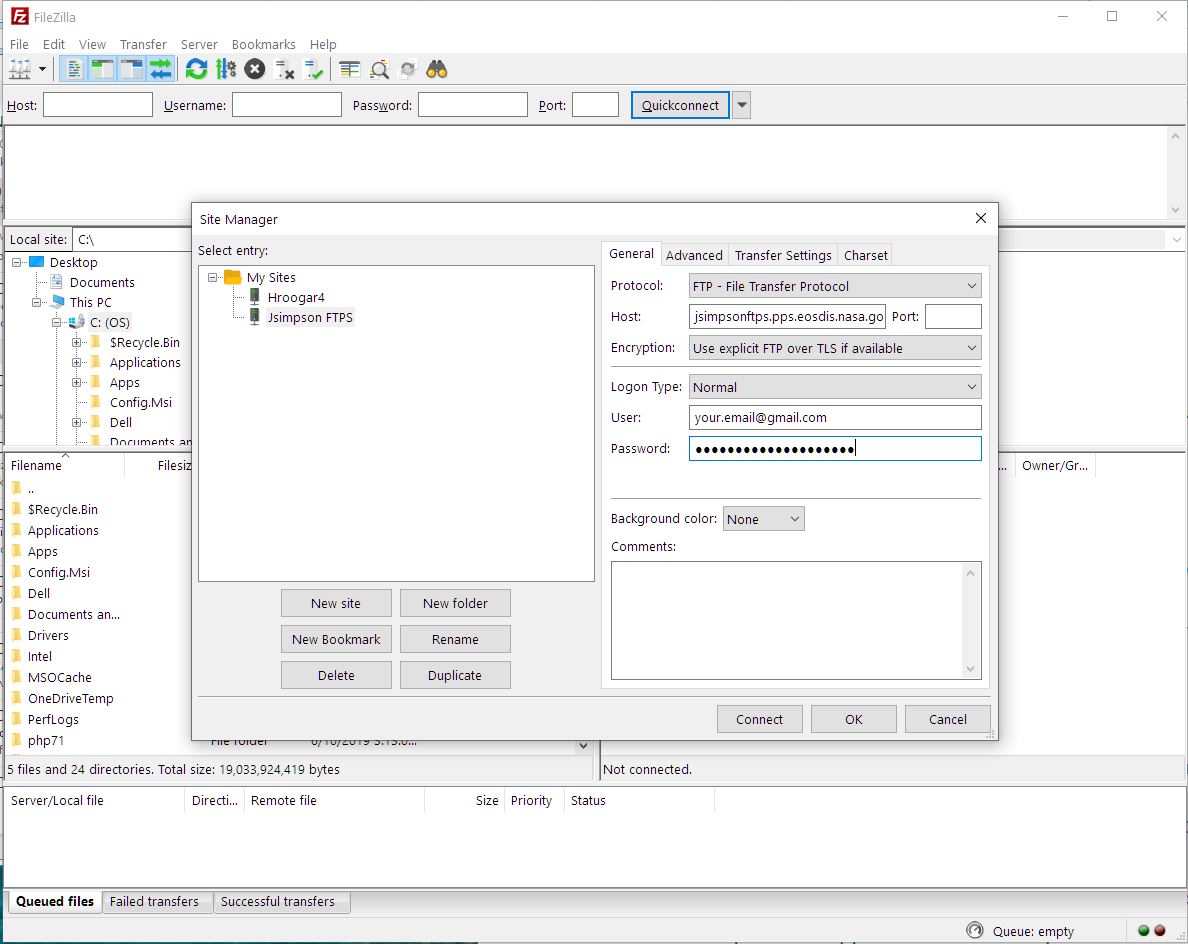The image size is (1188, 944).
Task: Select the php71 folder icon
Action: coord(17,740)
